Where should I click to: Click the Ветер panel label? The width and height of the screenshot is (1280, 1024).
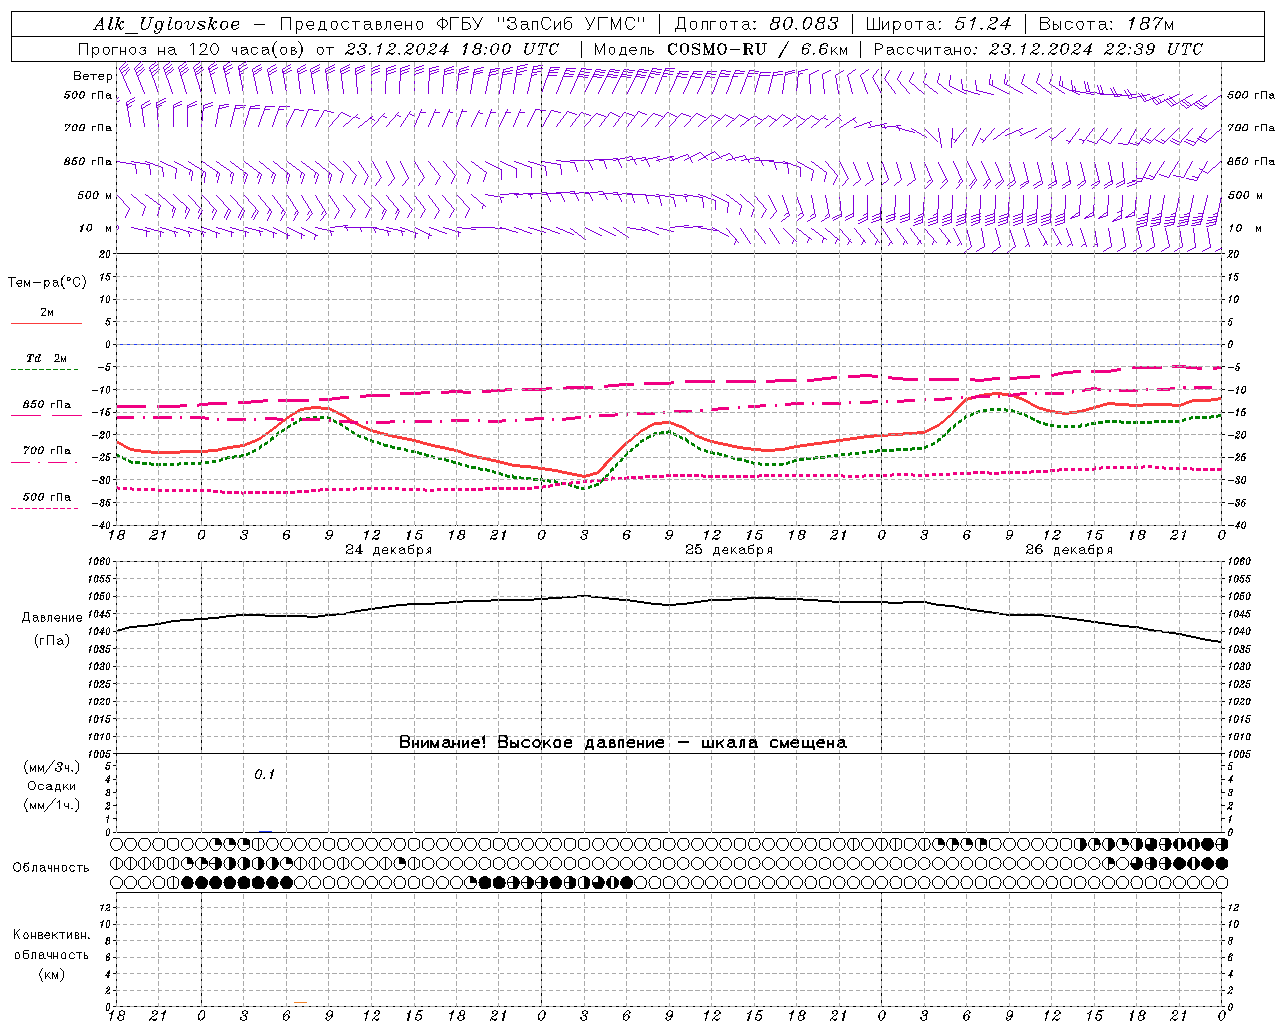tap(92, 76)
